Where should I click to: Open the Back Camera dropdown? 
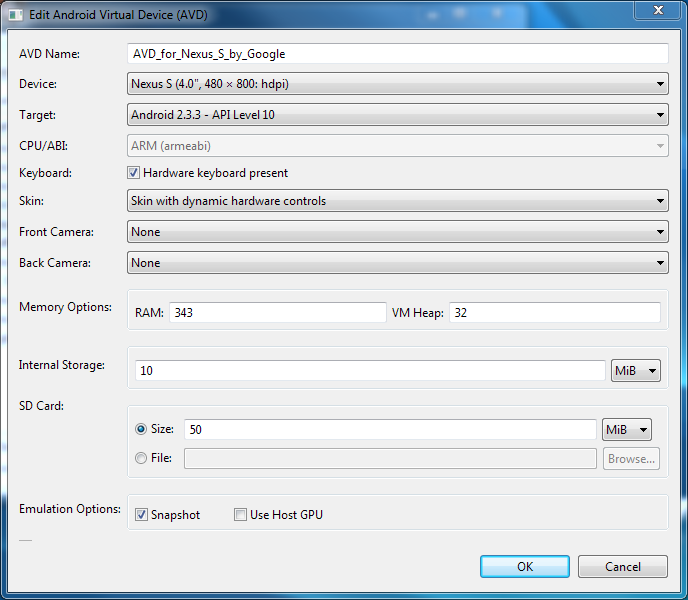pos(398,262)
